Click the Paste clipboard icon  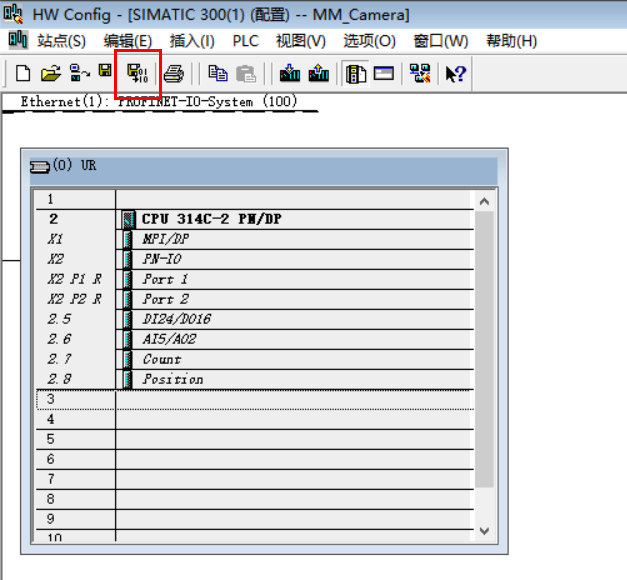coord(246,74)
